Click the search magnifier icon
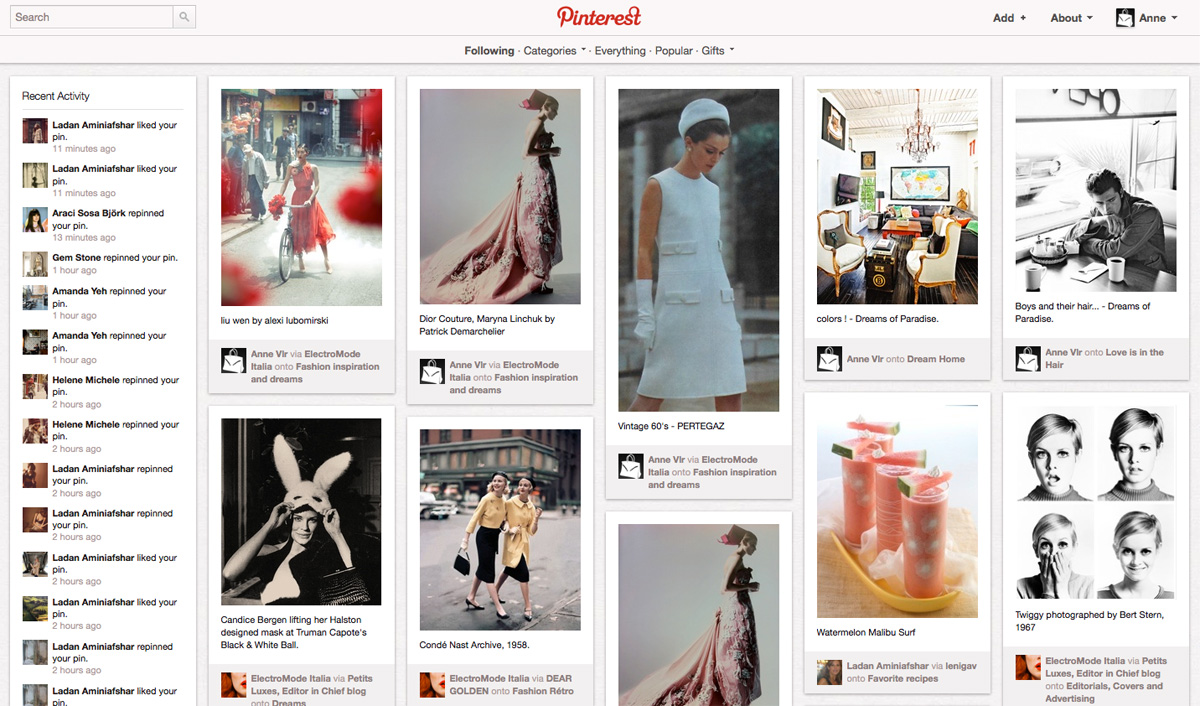Image resolution: width=1200 pixels, height=706 pixels. pos(184,17)
